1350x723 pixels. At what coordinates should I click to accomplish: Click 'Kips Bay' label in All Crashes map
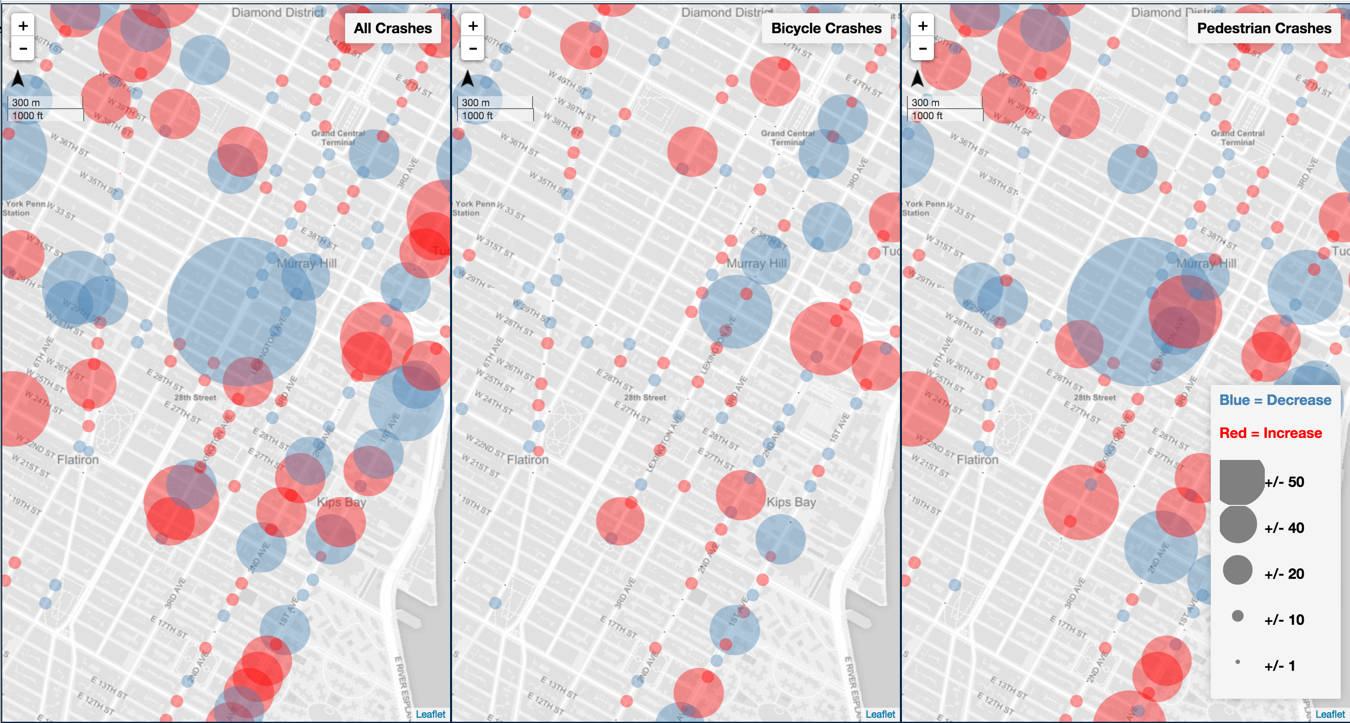(x=342, y=502)
